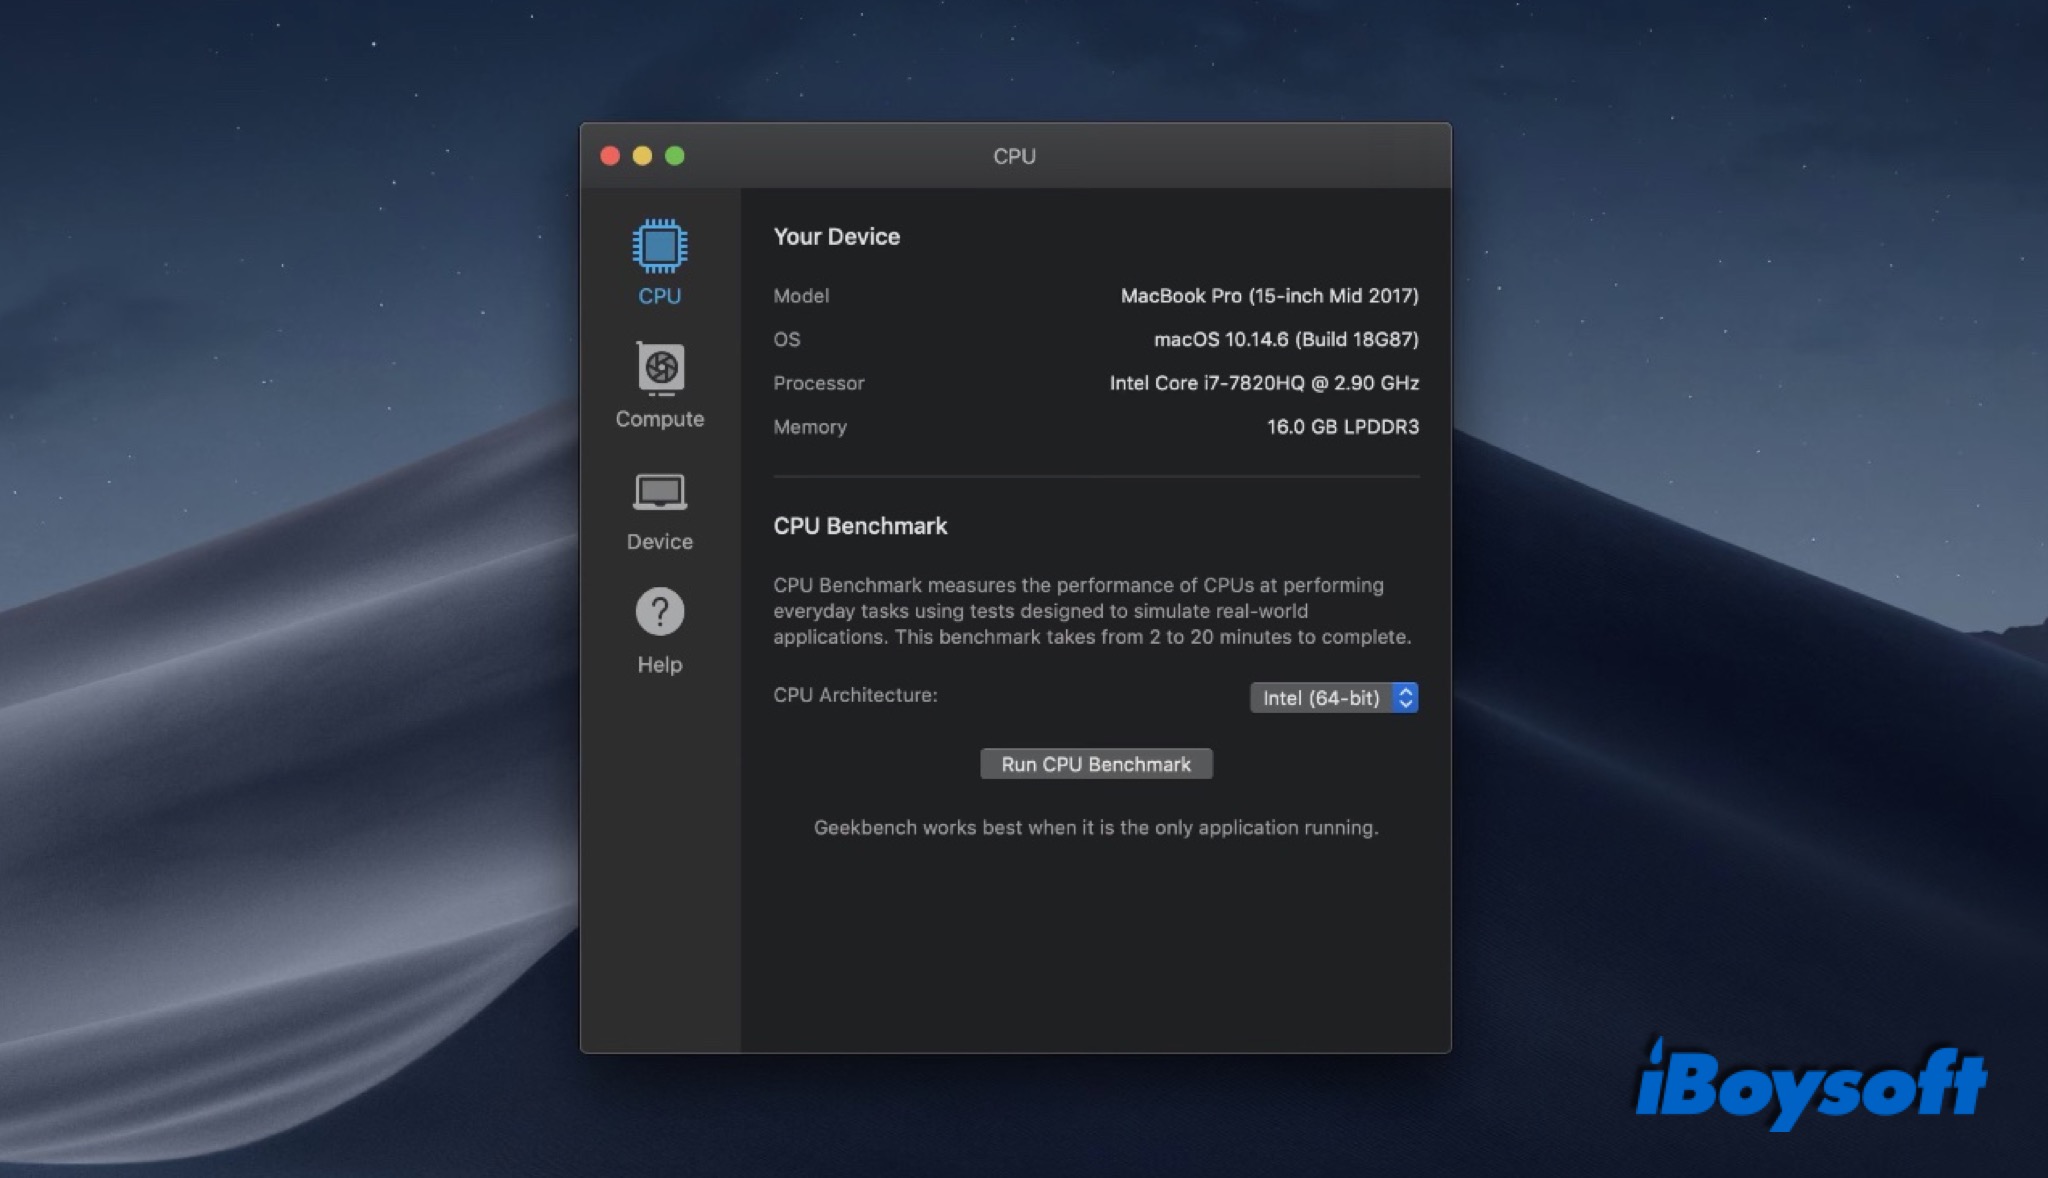Select the Help label in sidebar

[x=659, y=664]
